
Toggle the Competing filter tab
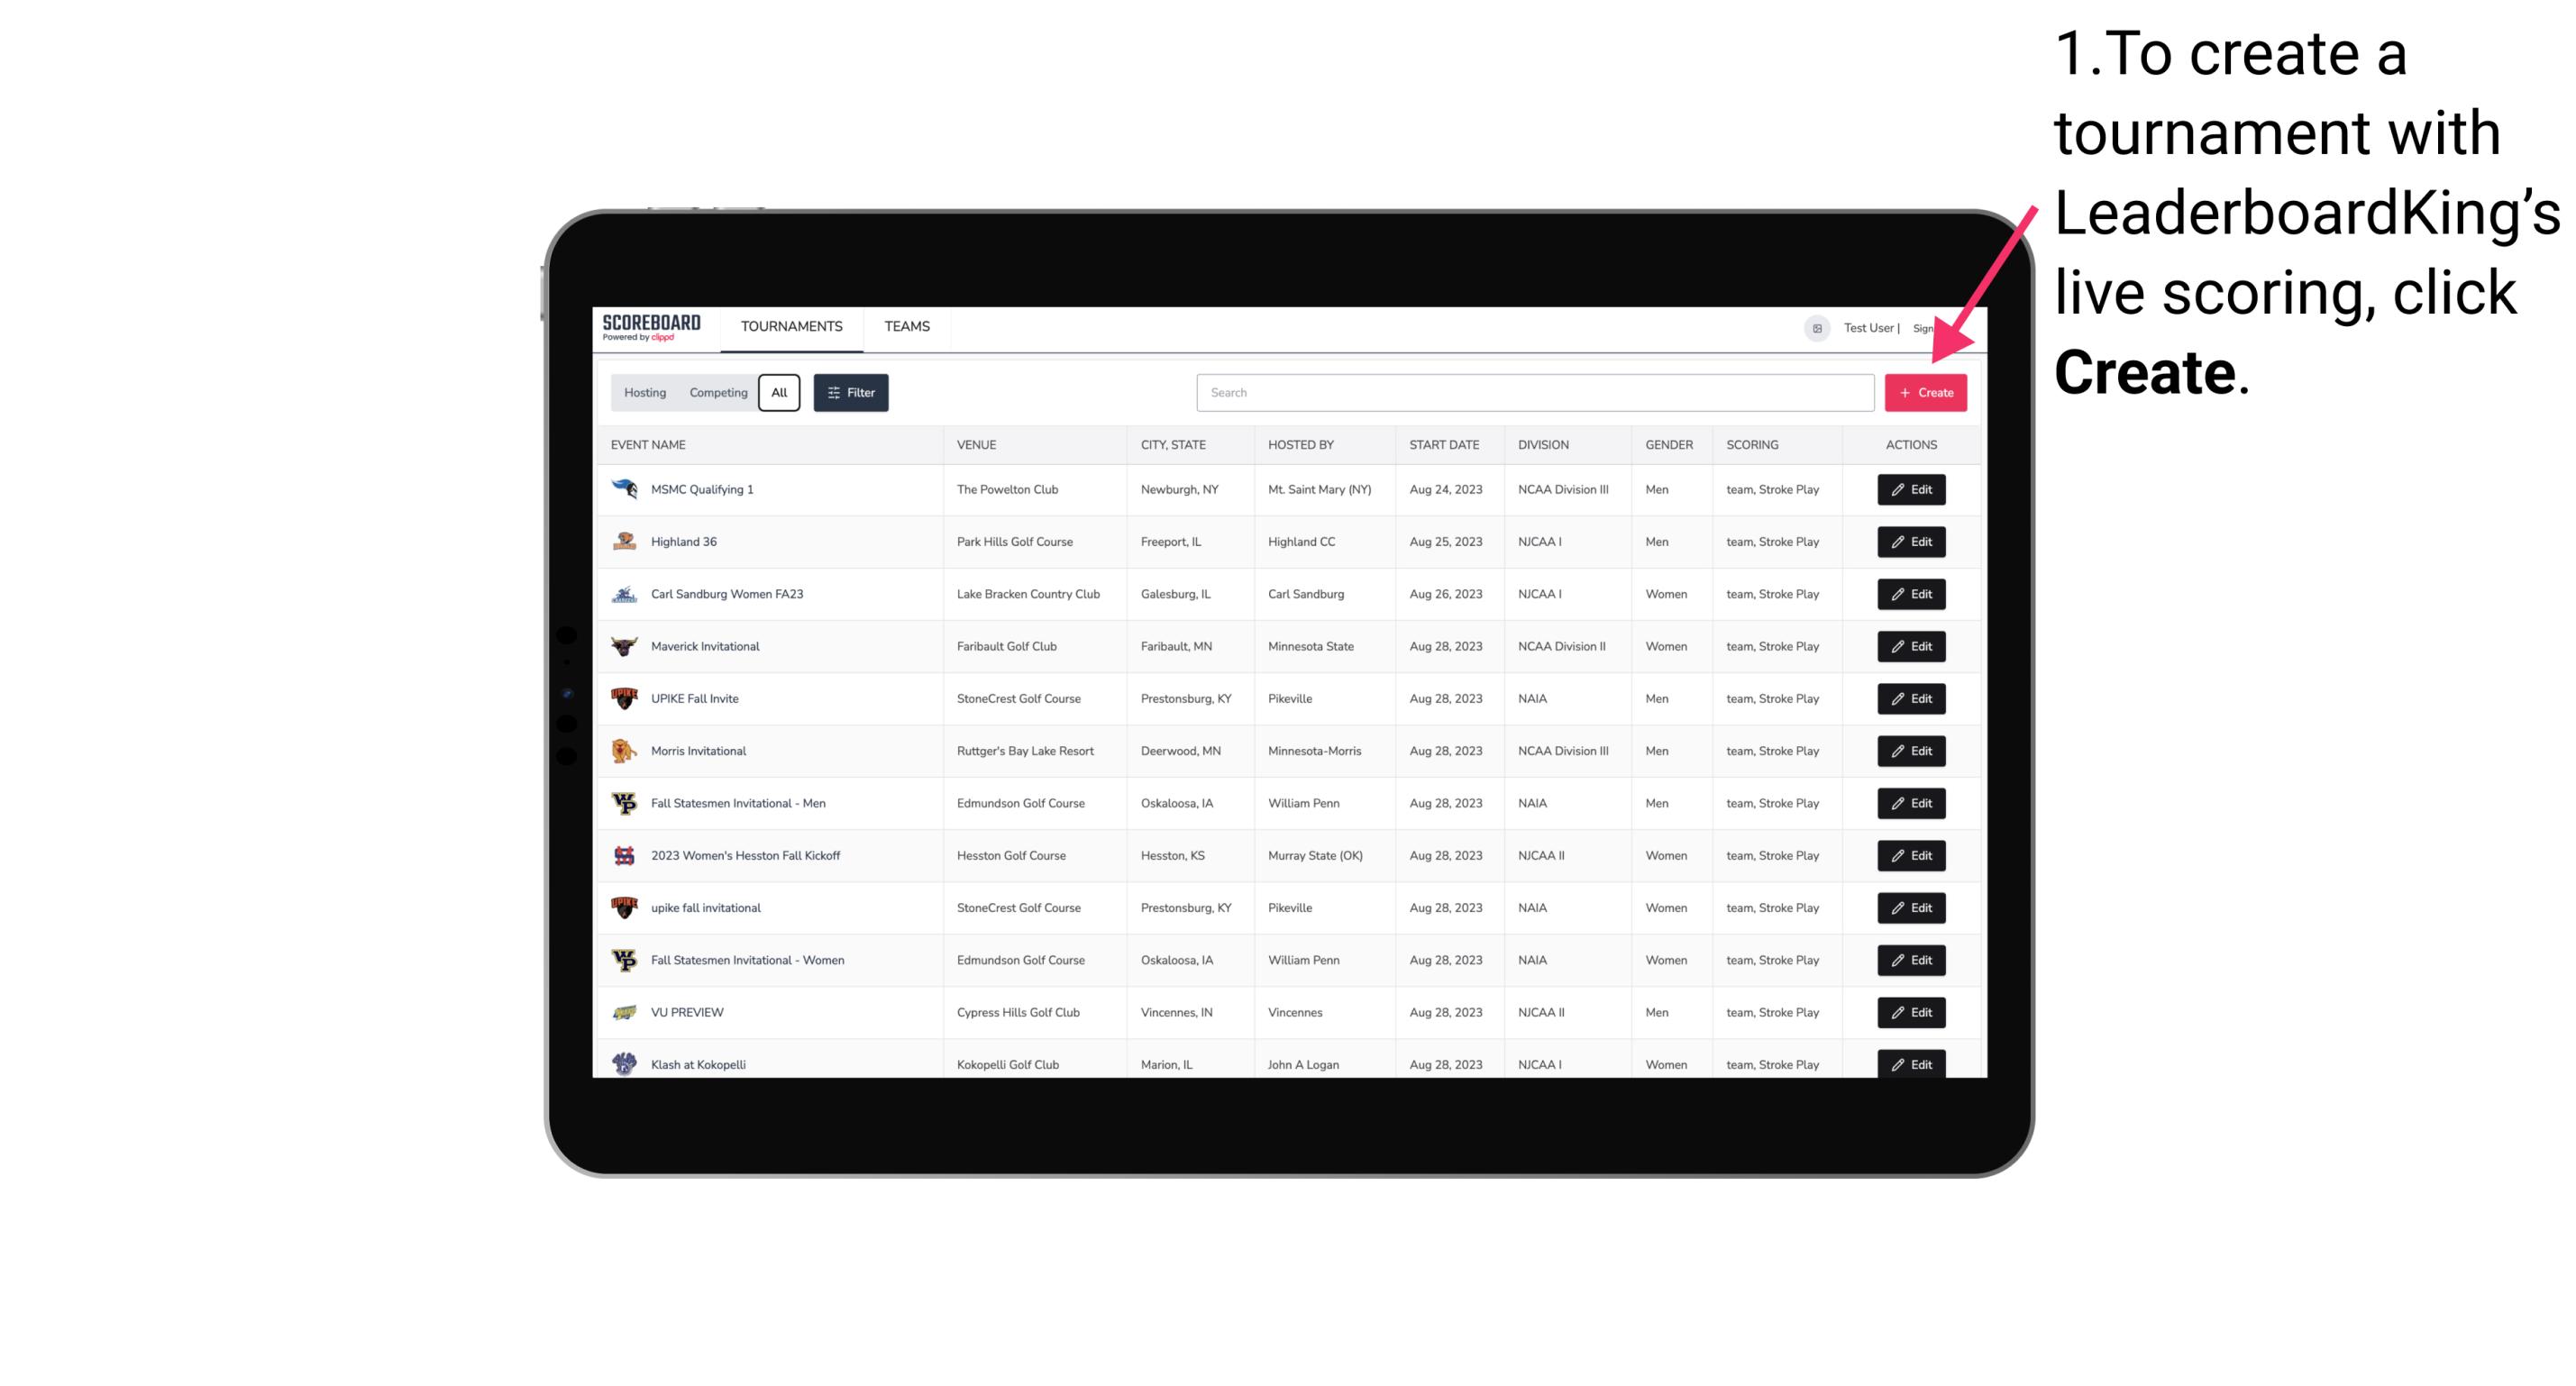coord(717,393)
